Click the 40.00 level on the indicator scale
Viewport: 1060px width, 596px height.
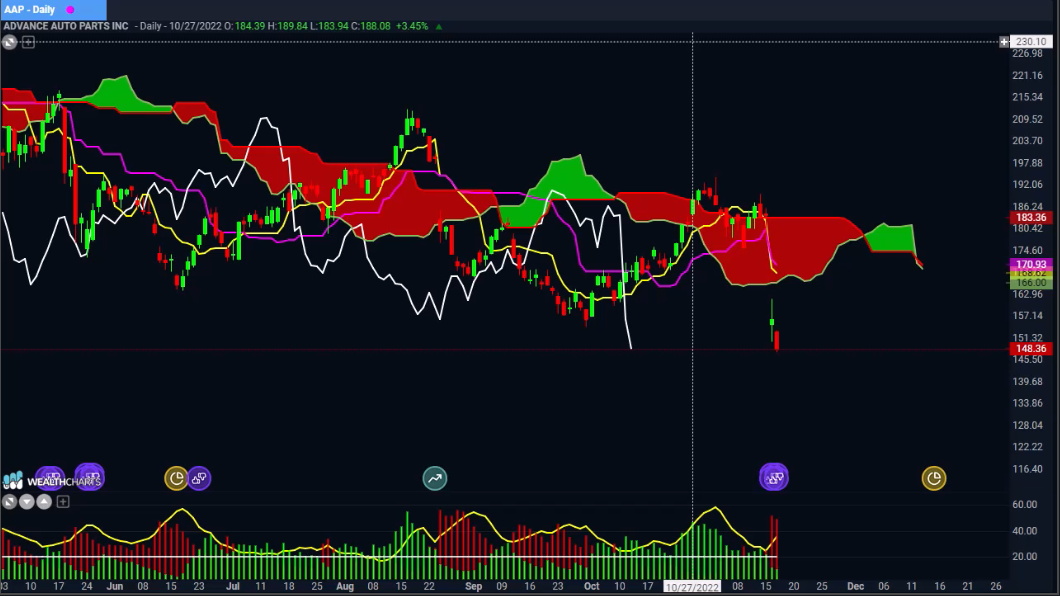(x=1024, y=530)
